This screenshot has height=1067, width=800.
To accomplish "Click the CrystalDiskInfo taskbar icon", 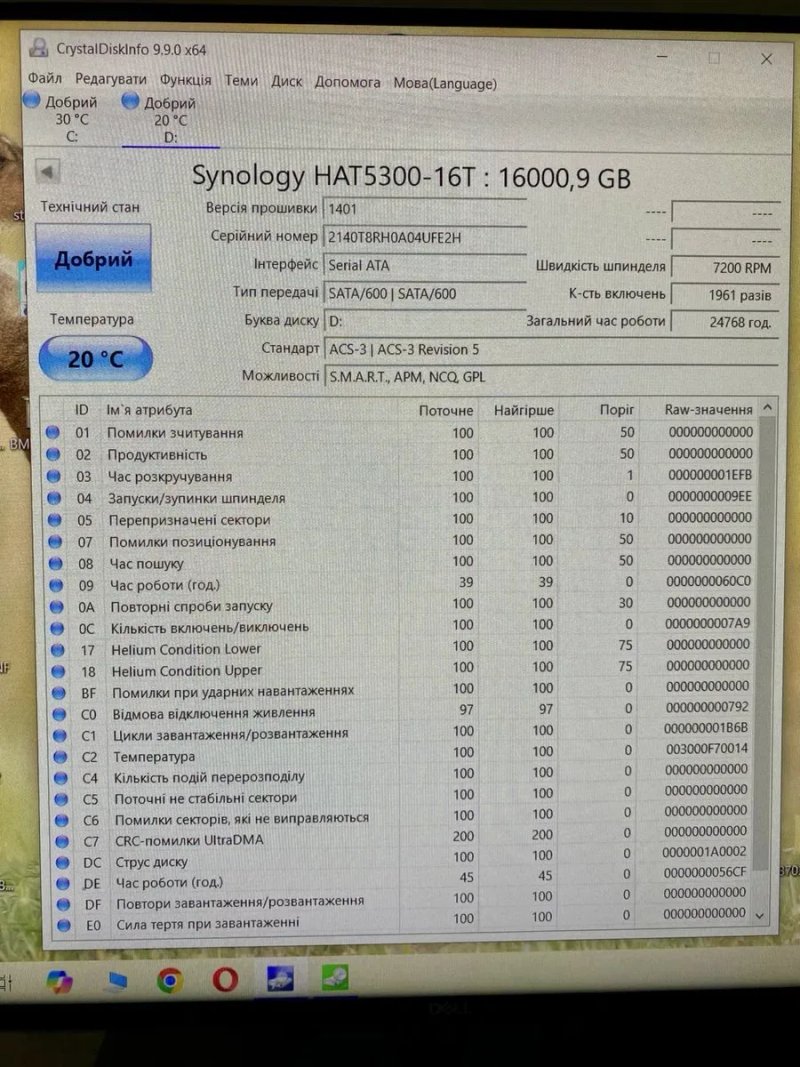I will click(280, 979).
